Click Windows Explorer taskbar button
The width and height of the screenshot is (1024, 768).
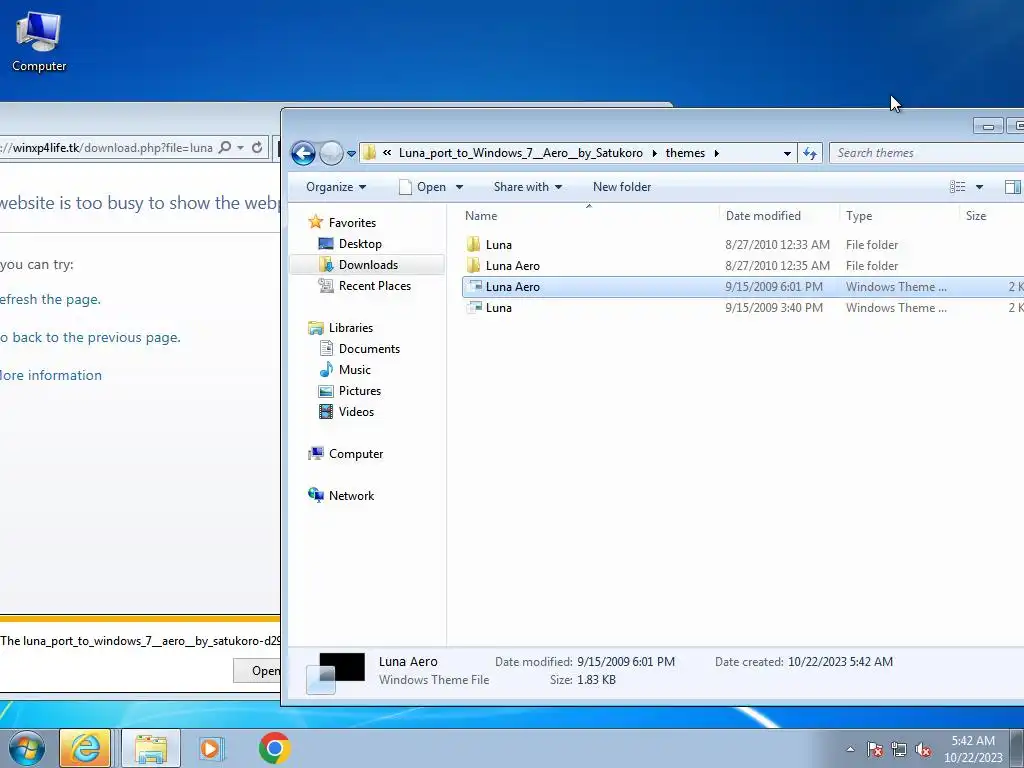click(151, 748)
